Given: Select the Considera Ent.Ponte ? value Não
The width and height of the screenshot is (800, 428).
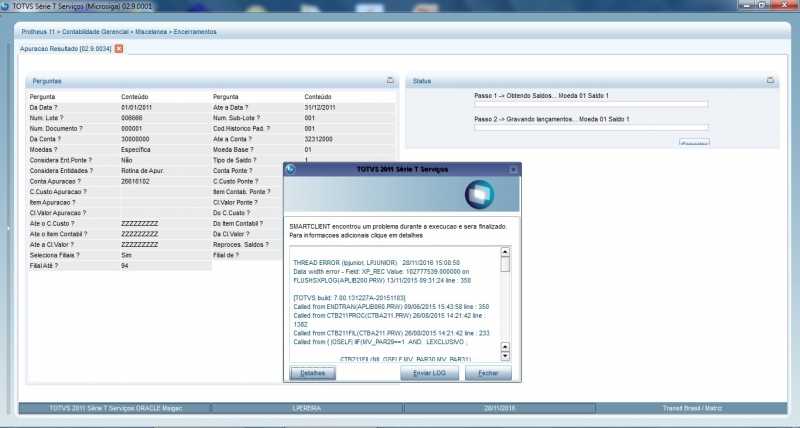Looking at the screenshot, I should (127, 160).
